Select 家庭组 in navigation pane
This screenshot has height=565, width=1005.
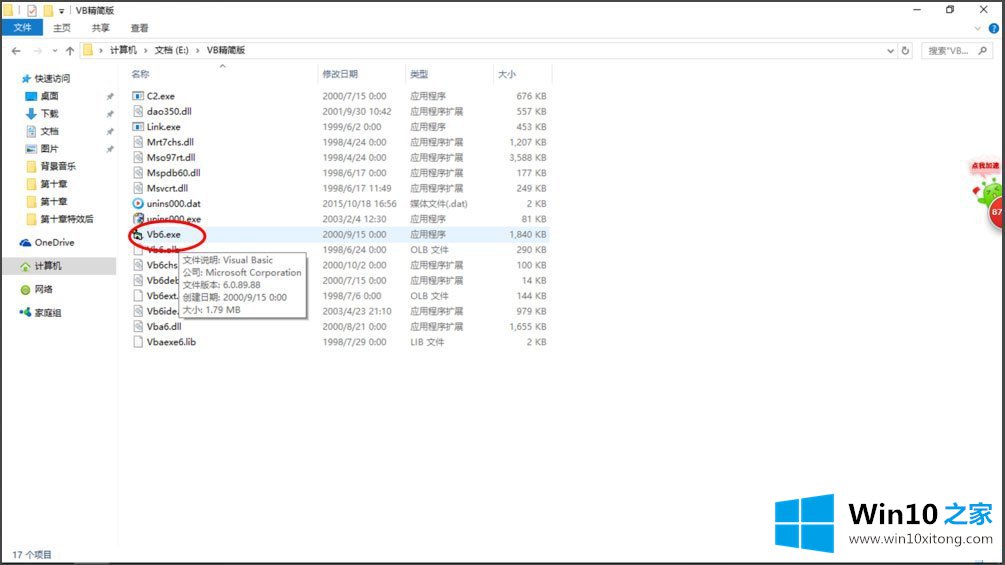[47, 313]
